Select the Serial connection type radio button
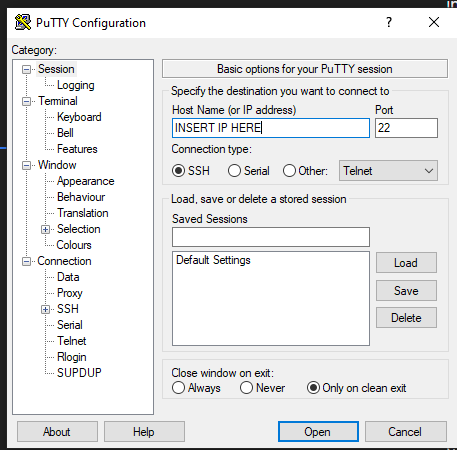The height and width of the screenshot is (450, 457). tap(234, 171)
